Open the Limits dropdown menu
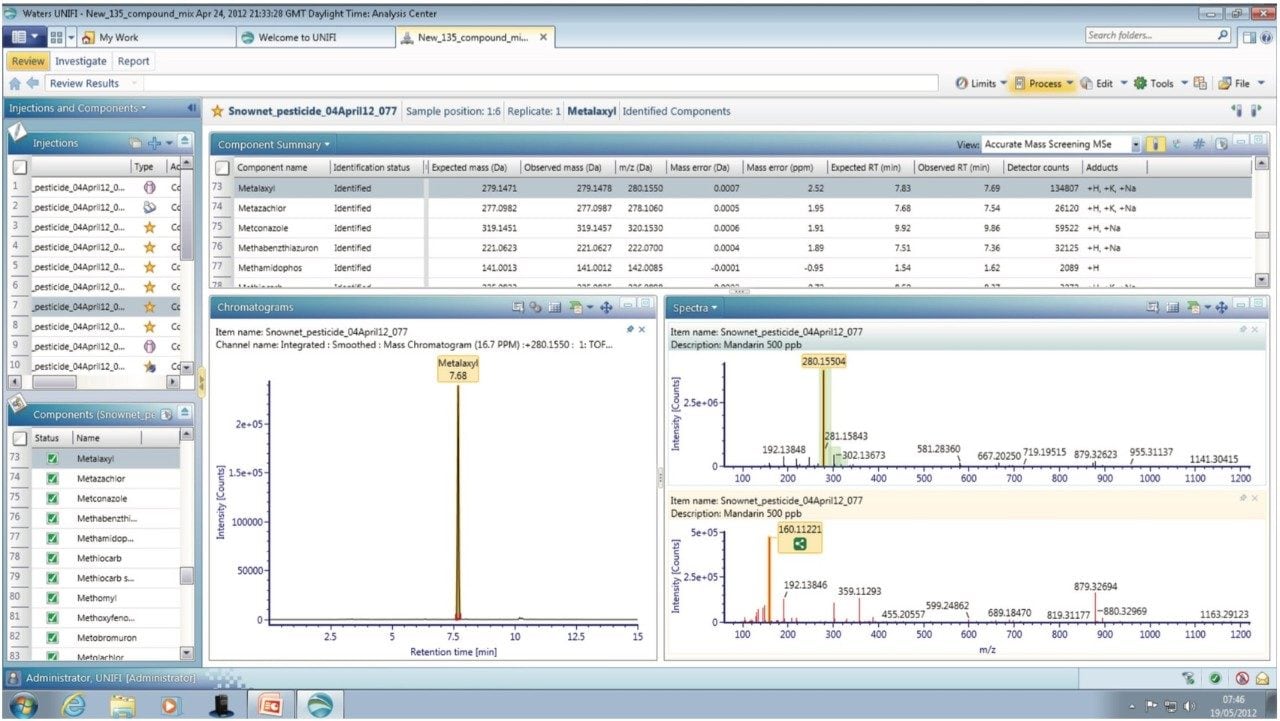1280x721 pixels. pyautogui.click(x=981, y=84)
